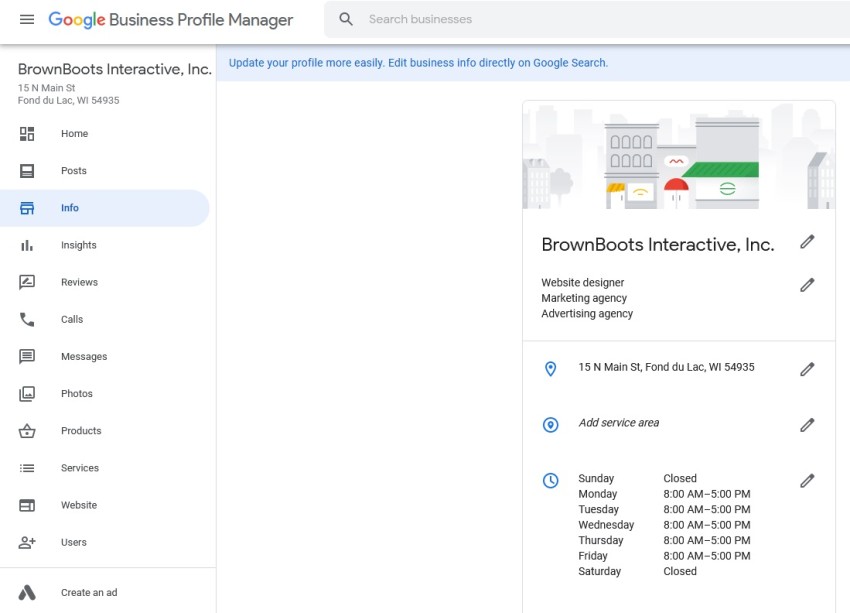Open the Users section

point(75,542)
